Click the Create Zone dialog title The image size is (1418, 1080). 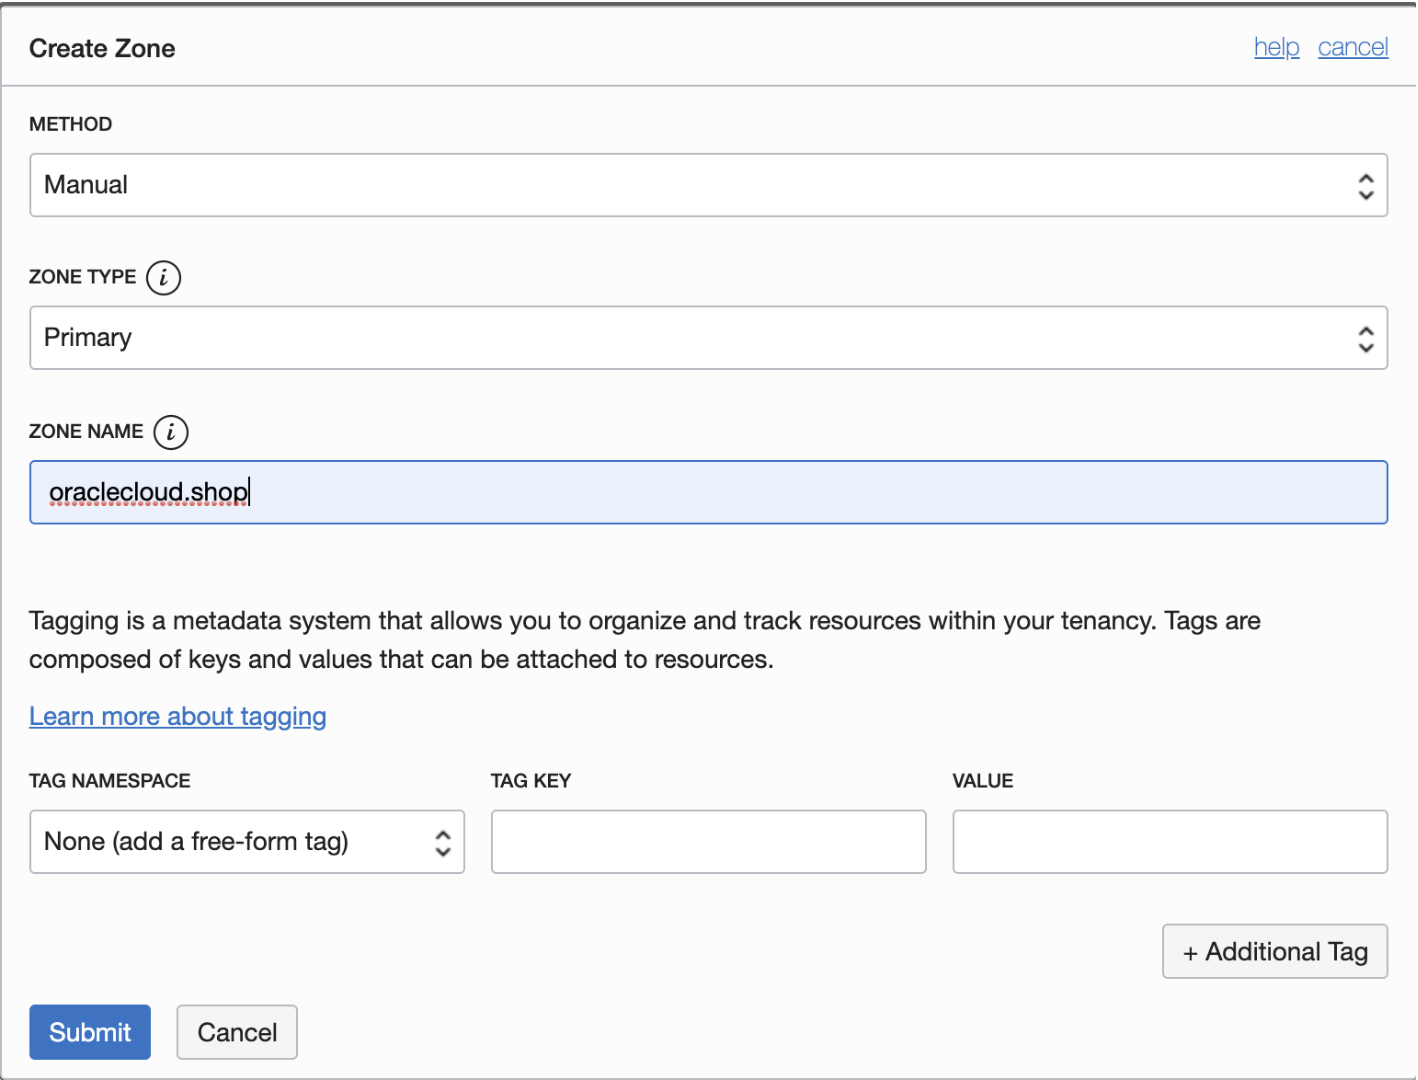(102, 48)
